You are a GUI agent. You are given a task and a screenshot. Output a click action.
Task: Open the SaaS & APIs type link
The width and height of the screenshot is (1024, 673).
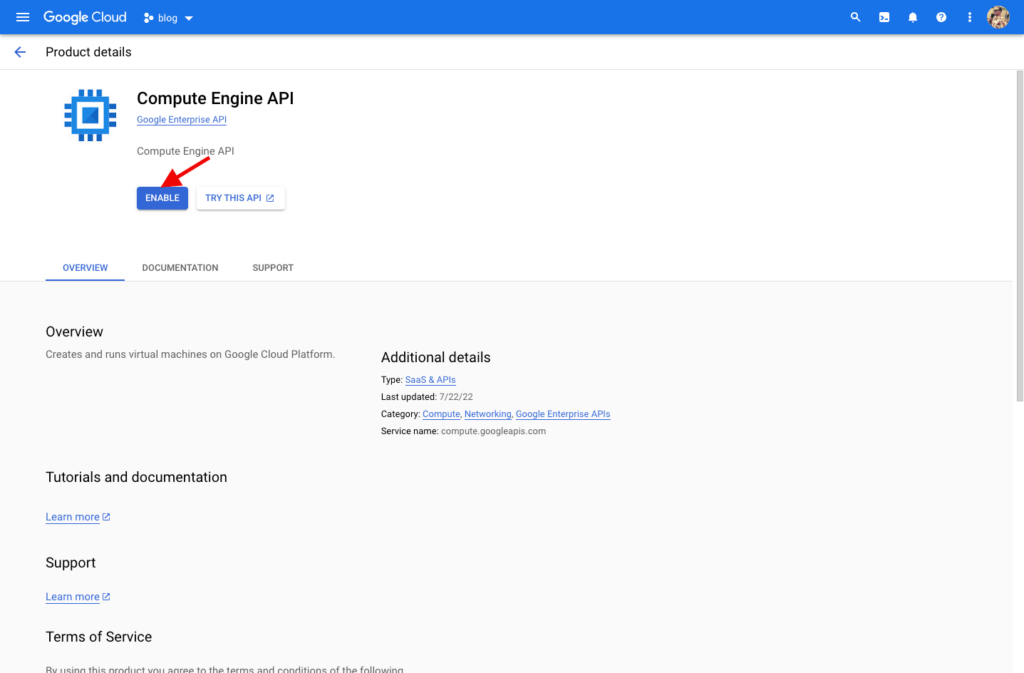click(x=430, y=380)
